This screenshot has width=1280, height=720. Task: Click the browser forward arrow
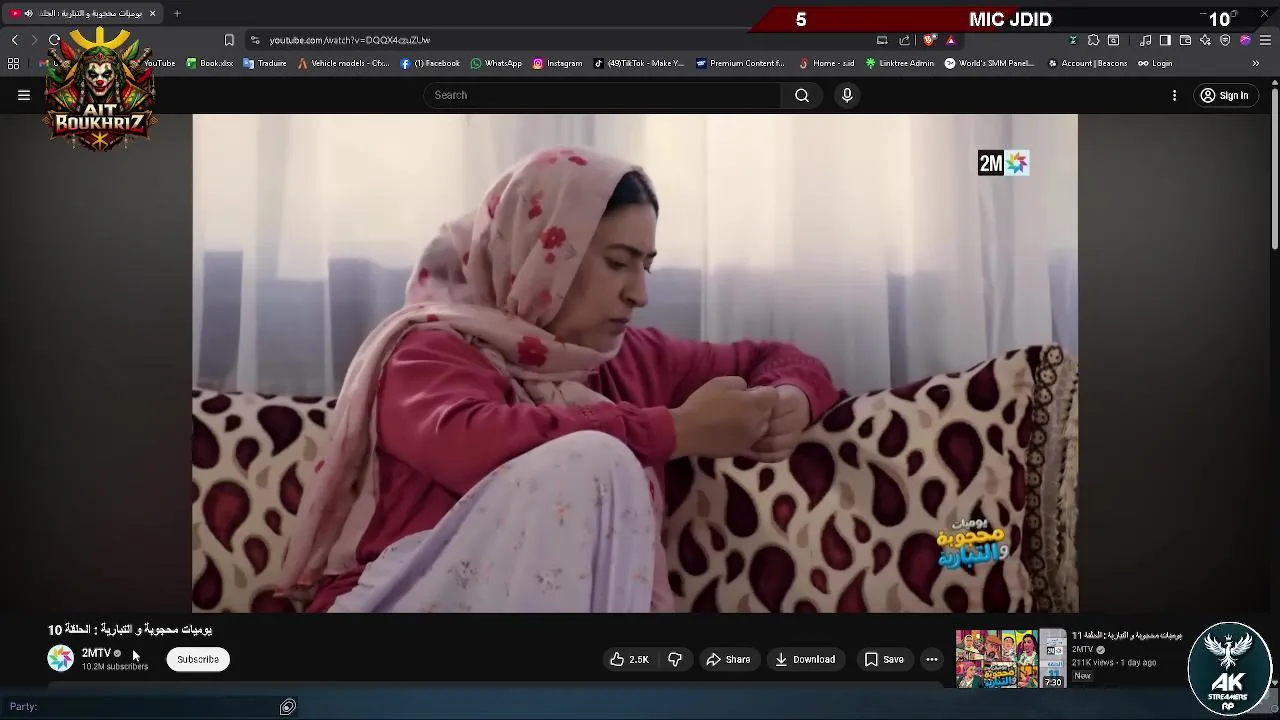coord(33,40)
